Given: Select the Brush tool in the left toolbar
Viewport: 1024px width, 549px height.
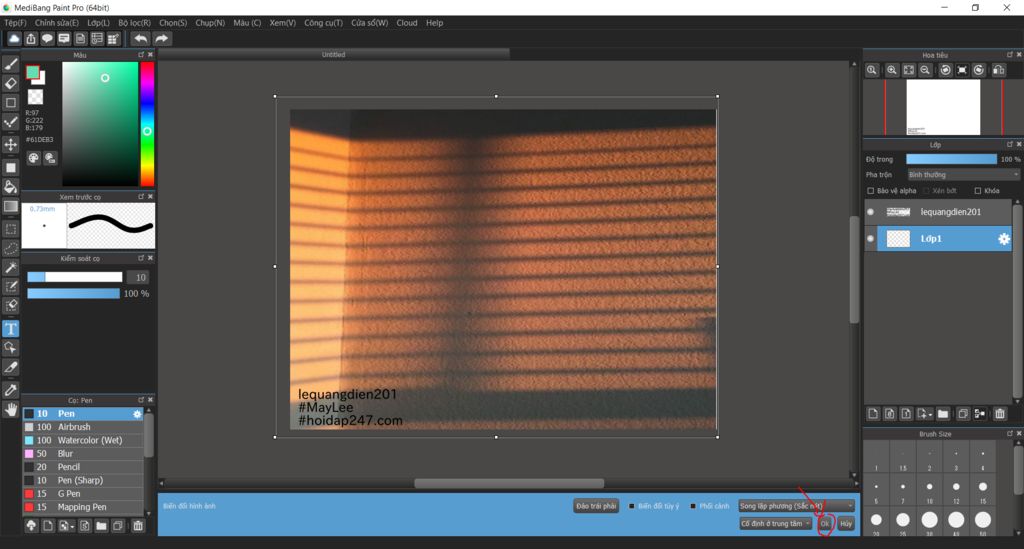Looking at the screenshot, I should [11, 65].
